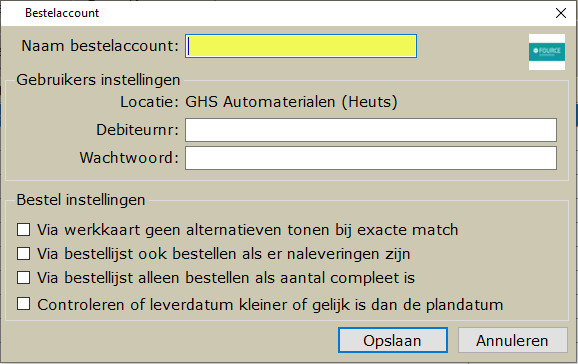Click the 'Debiteurnr:' label
578x364 pixels.
(x=137, y=130)
